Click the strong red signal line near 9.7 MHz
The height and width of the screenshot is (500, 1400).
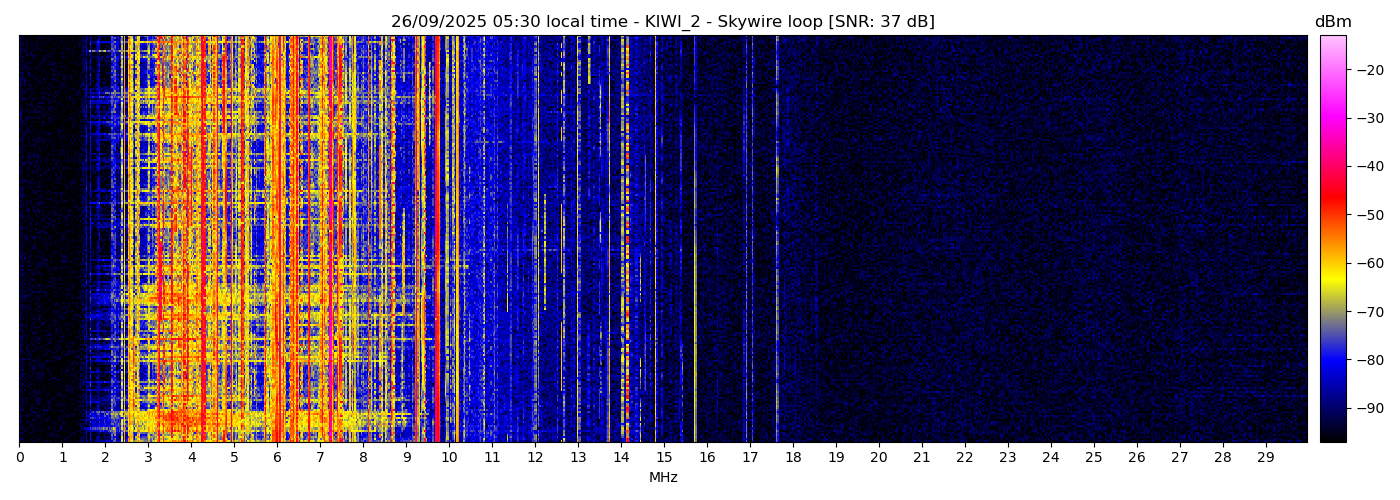437,240
